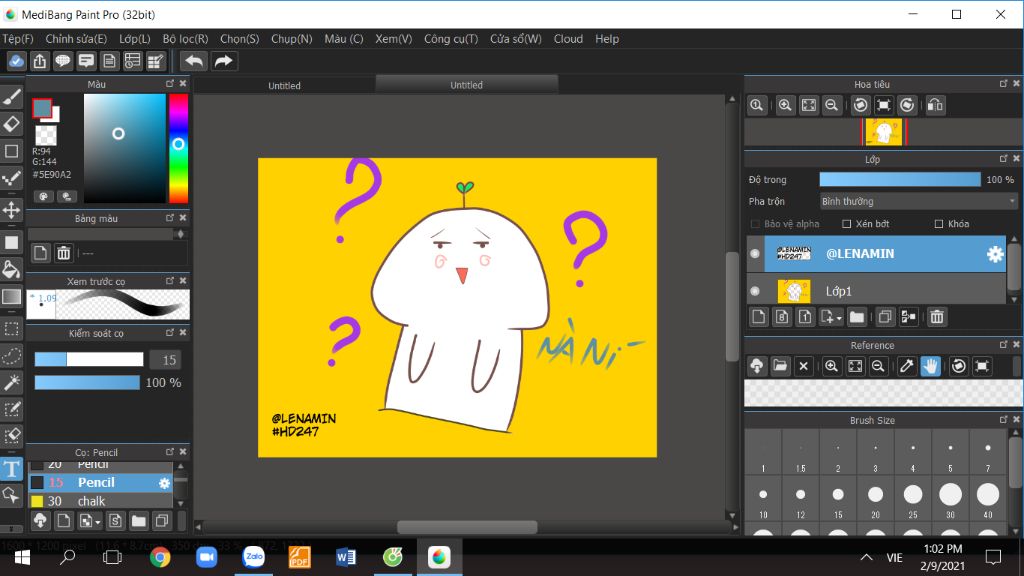
Task: Pick the Lasso selection tool
Action: [11, 356]
